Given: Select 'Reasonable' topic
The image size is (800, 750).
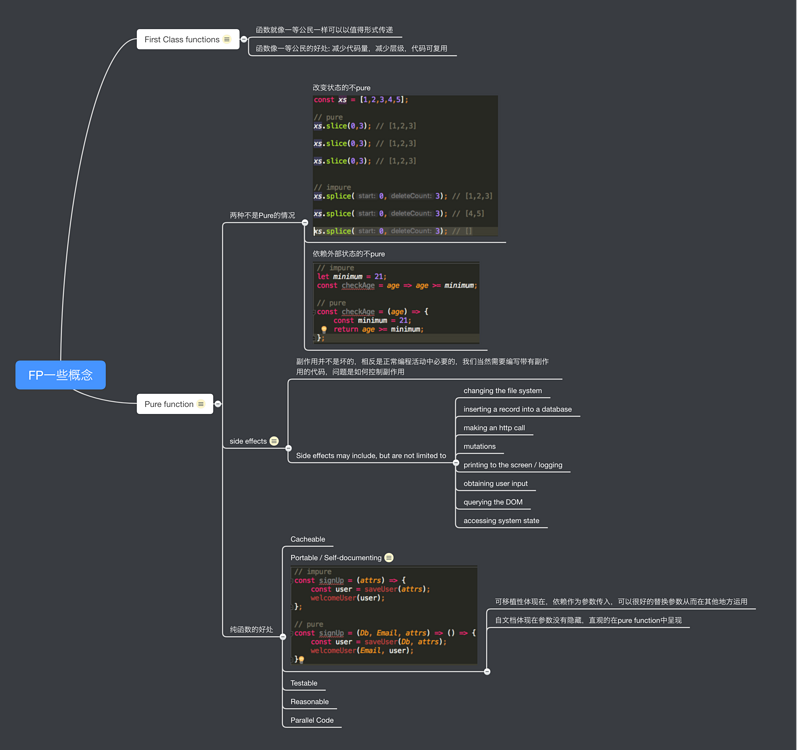Looking at the screenshot, I should (309, 702).
